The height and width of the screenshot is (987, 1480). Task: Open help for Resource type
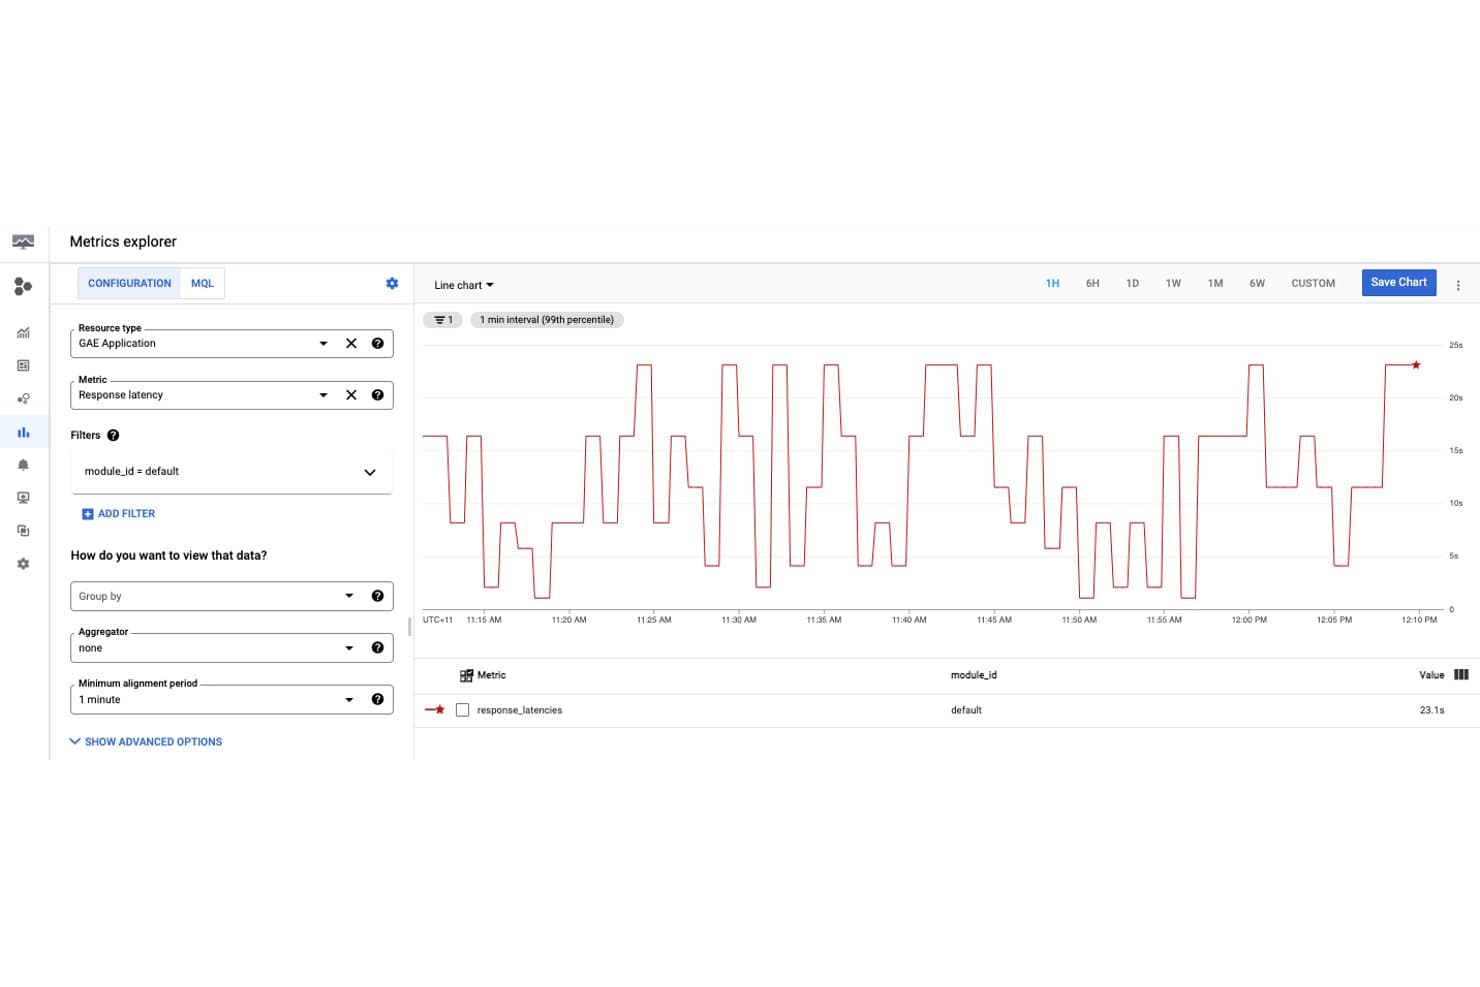click(377, 343)
